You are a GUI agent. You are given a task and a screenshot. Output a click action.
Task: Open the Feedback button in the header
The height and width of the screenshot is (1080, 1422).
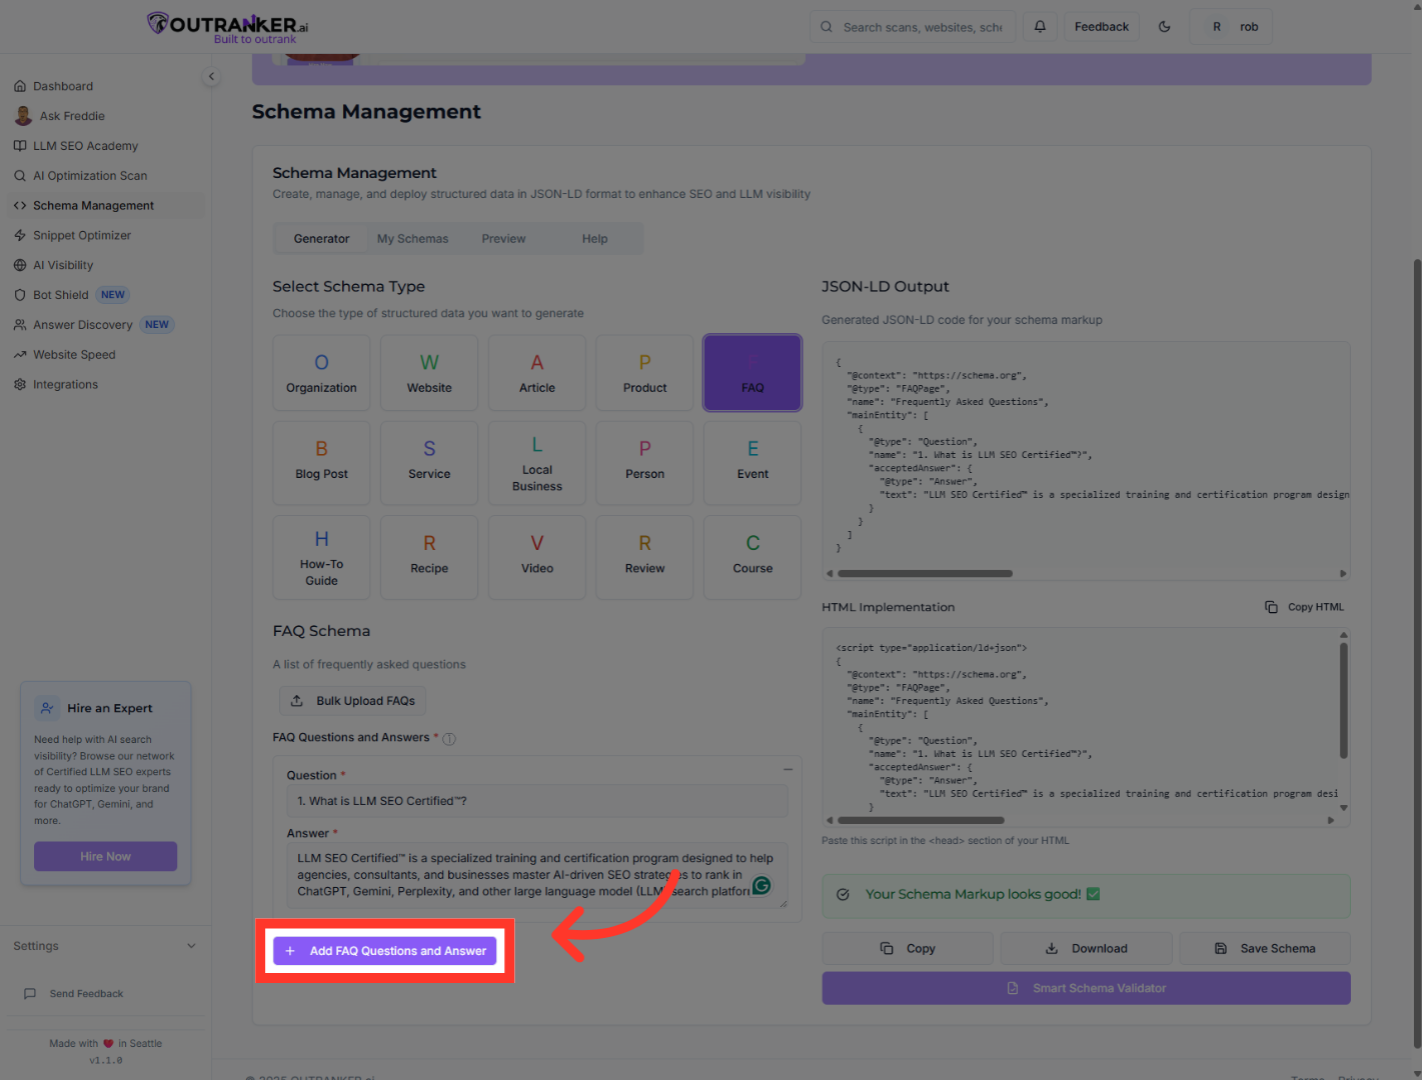(1101, 27)
